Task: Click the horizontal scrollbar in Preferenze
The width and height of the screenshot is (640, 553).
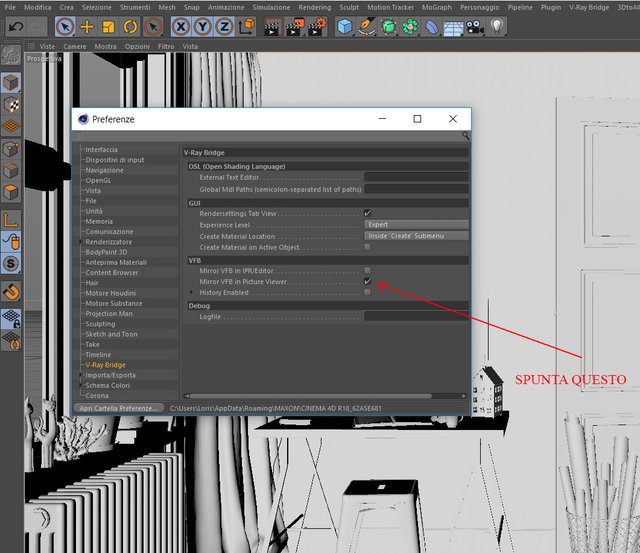Action: click(x=310, y=396)
